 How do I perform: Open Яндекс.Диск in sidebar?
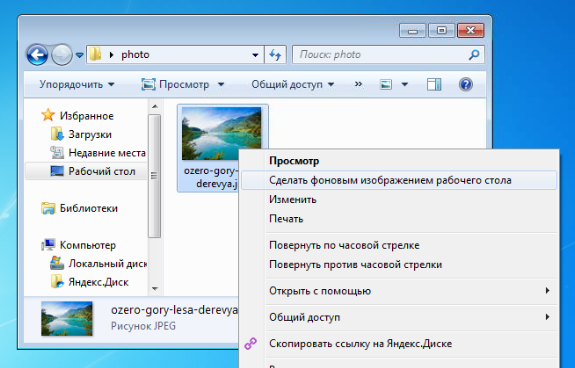pos(98,282)
